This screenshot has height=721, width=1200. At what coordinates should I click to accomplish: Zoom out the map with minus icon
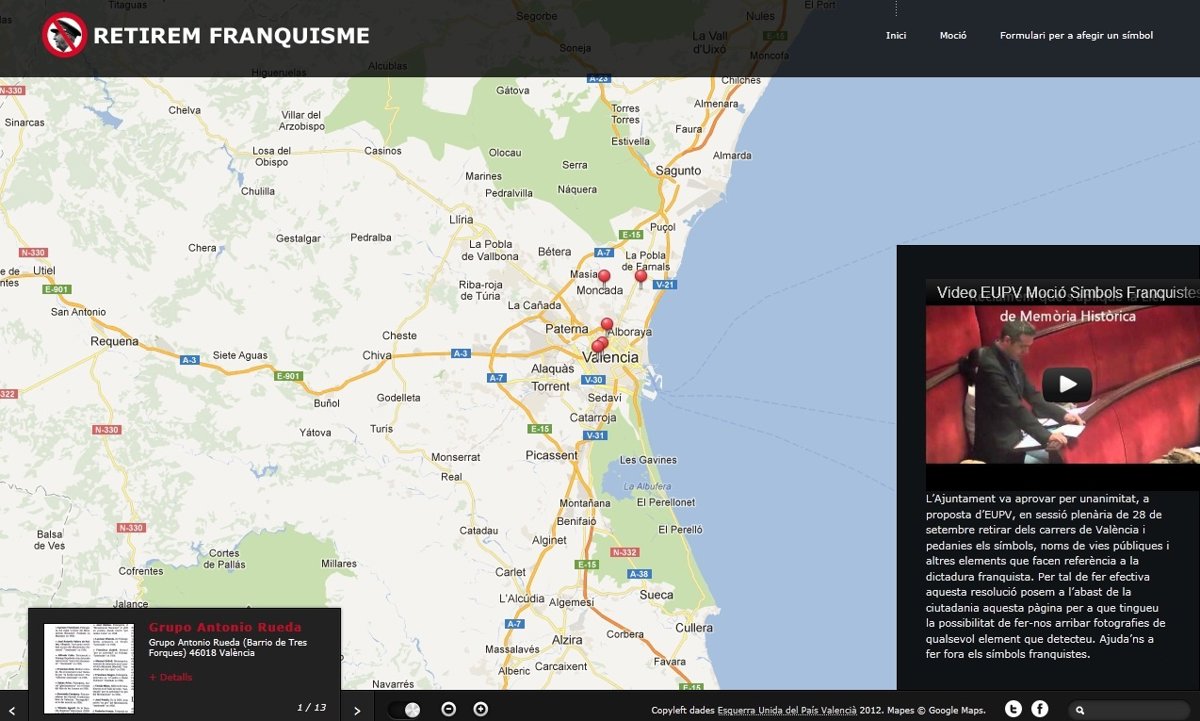(x=449, y=709)
